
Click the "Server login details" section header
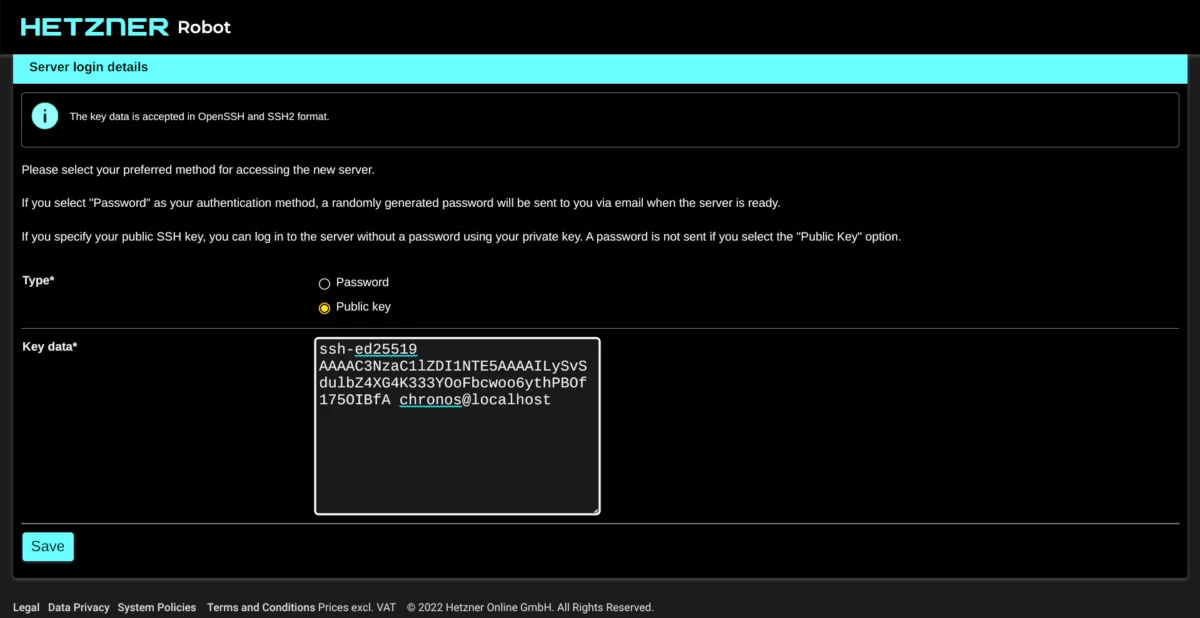(88, 67)
